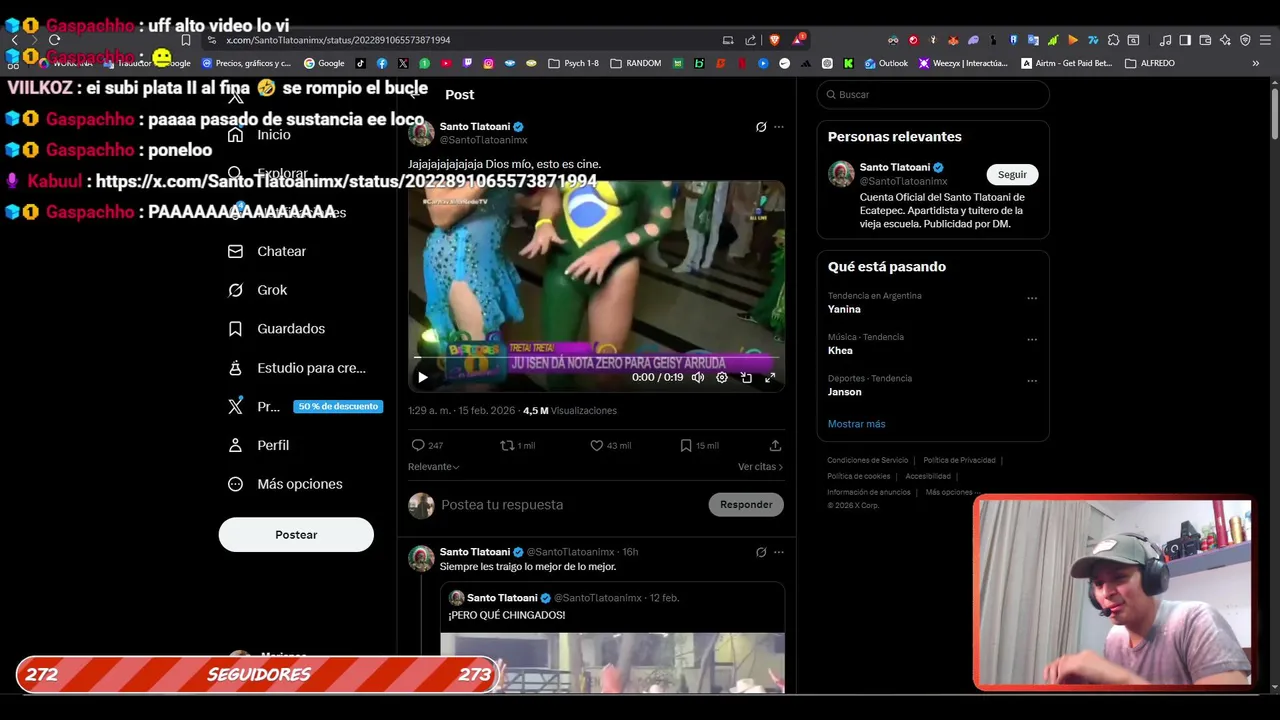Focus the Buscar search field
The width and height of the screenshot is (1280, 720).
coord(933,94)
